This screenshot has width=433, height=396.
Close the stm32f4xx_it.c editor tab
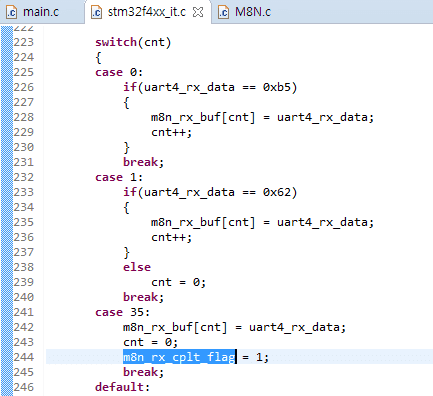pos(198,12)
